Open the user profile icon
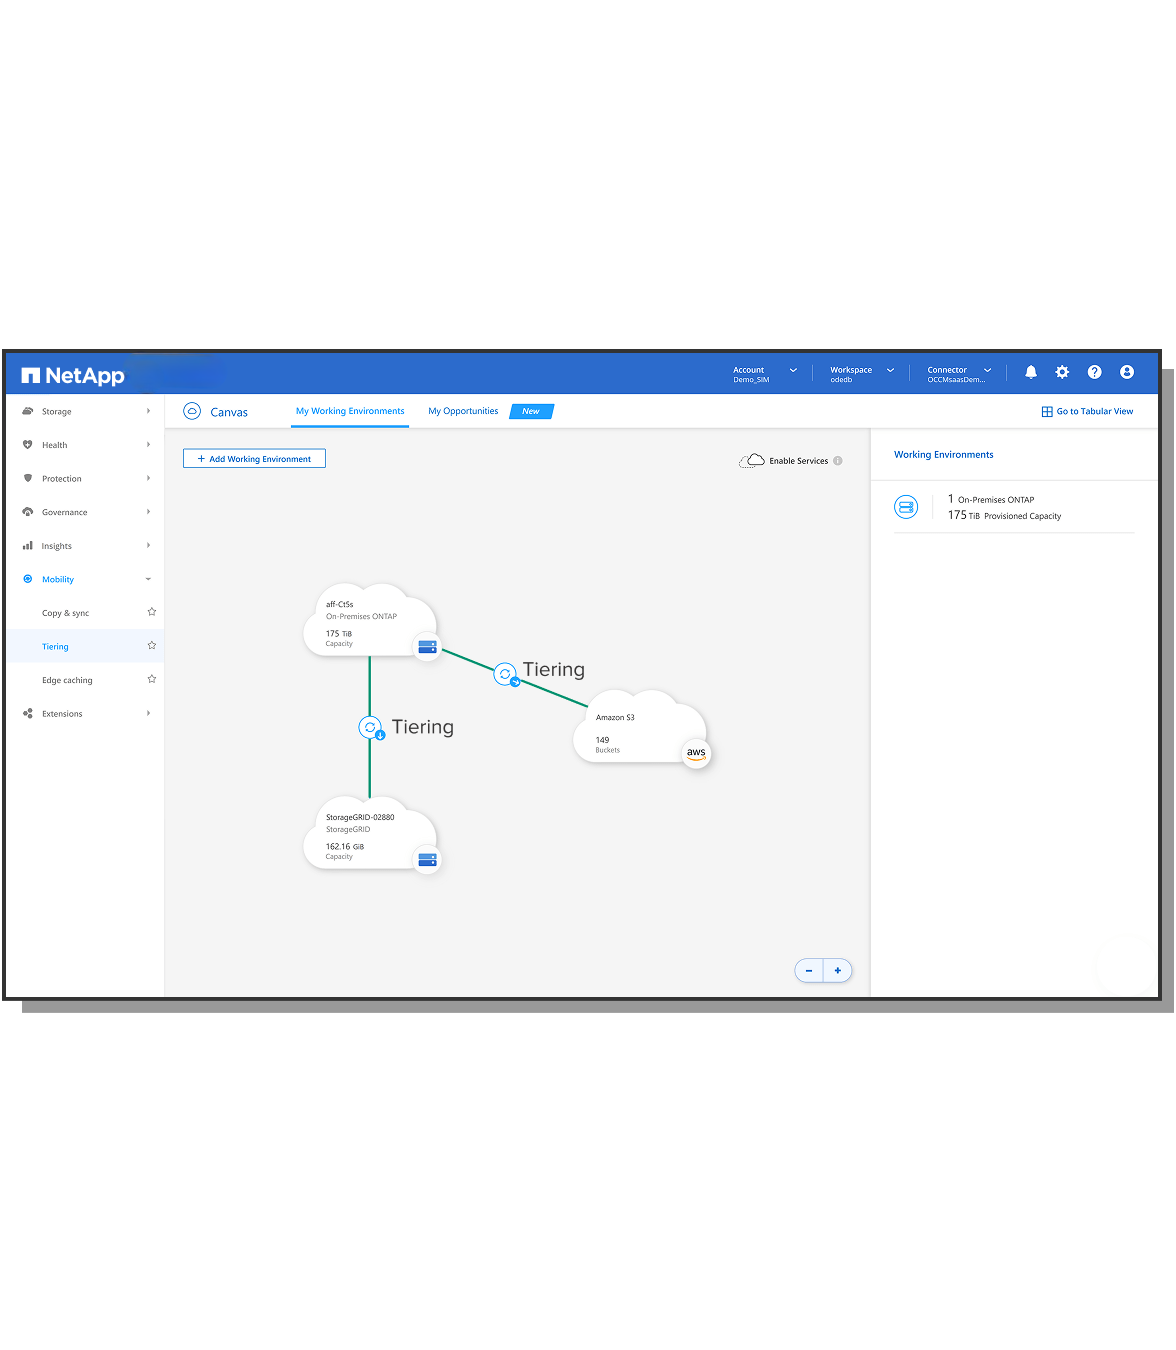This screenshot has height=1350, width=1176. tap(1126, 372)
